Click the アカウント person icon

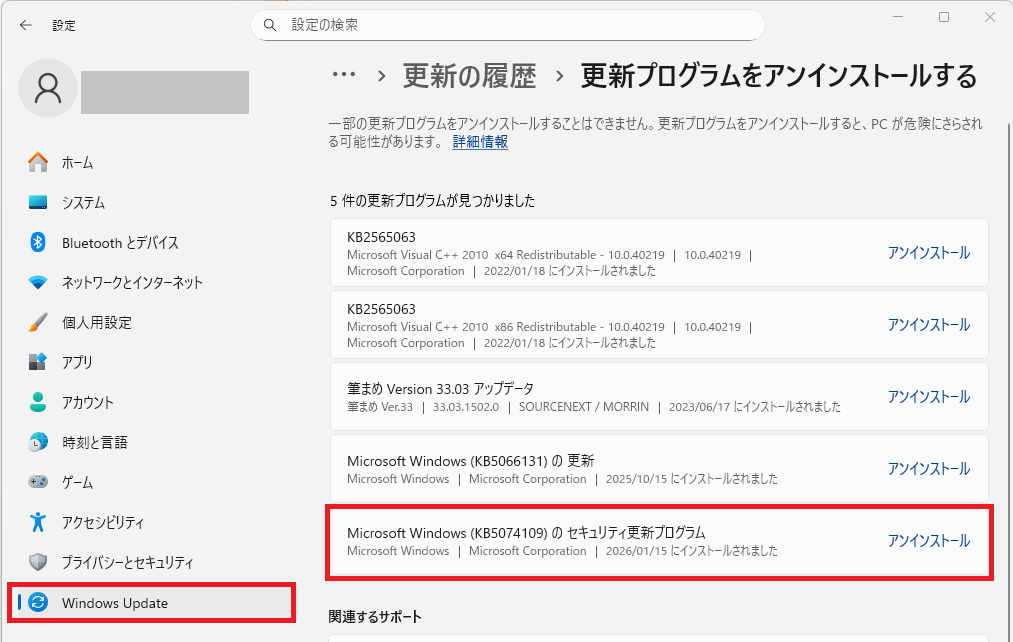tap(38, 402)
